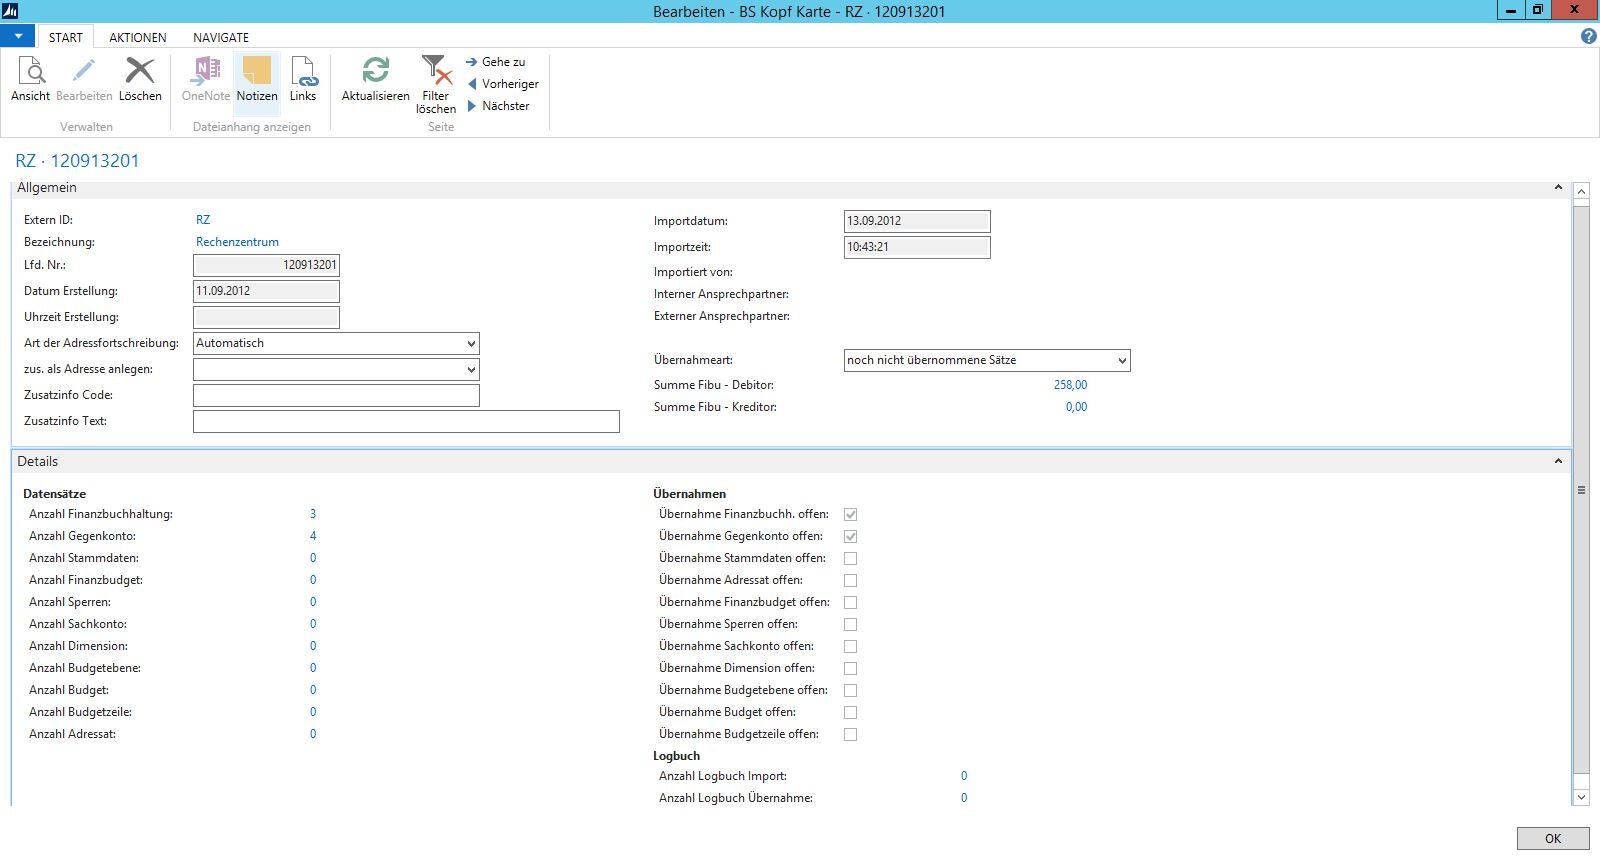Open Art der Adressfortschreibung dropdown

pos(471,343)
